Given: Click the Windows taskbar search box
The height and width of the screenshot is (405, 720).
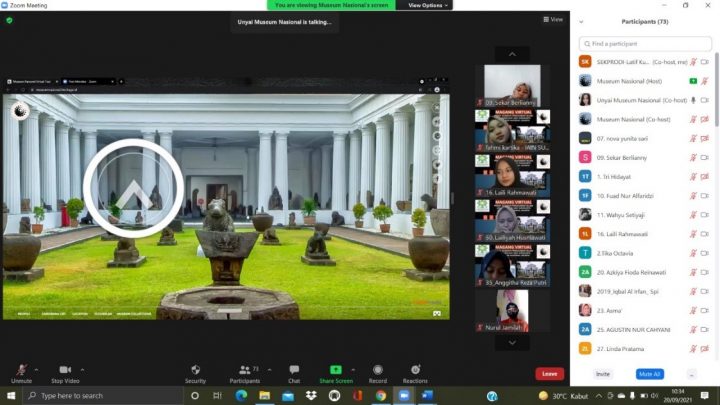Looking at the screenshot, I should click(x=103, y=396).
